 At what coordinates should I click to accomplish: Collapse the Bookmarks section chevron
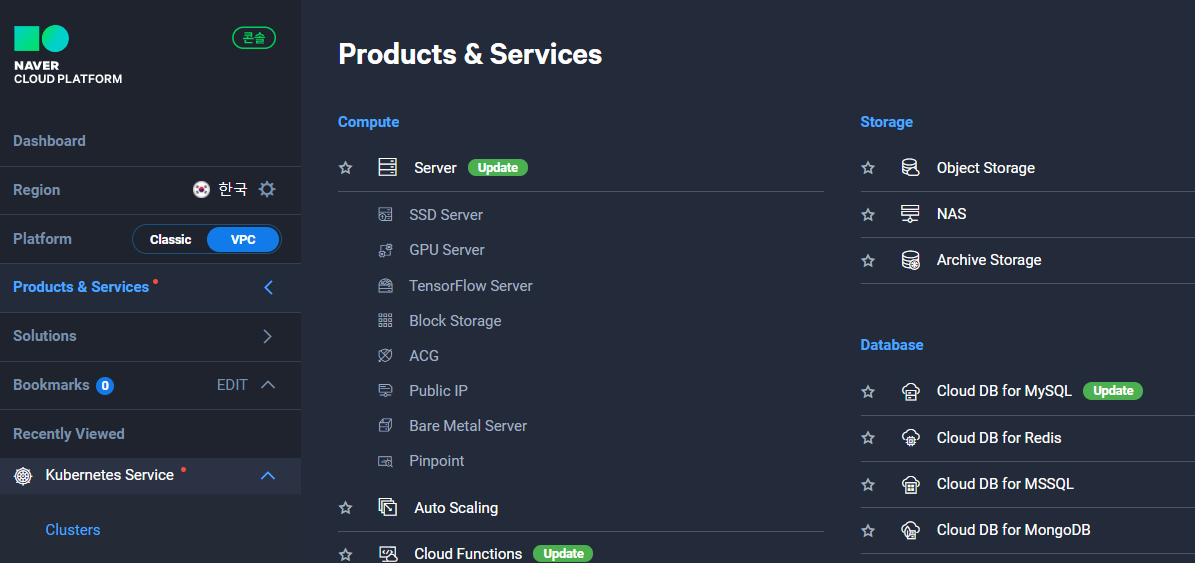(268, 385)
